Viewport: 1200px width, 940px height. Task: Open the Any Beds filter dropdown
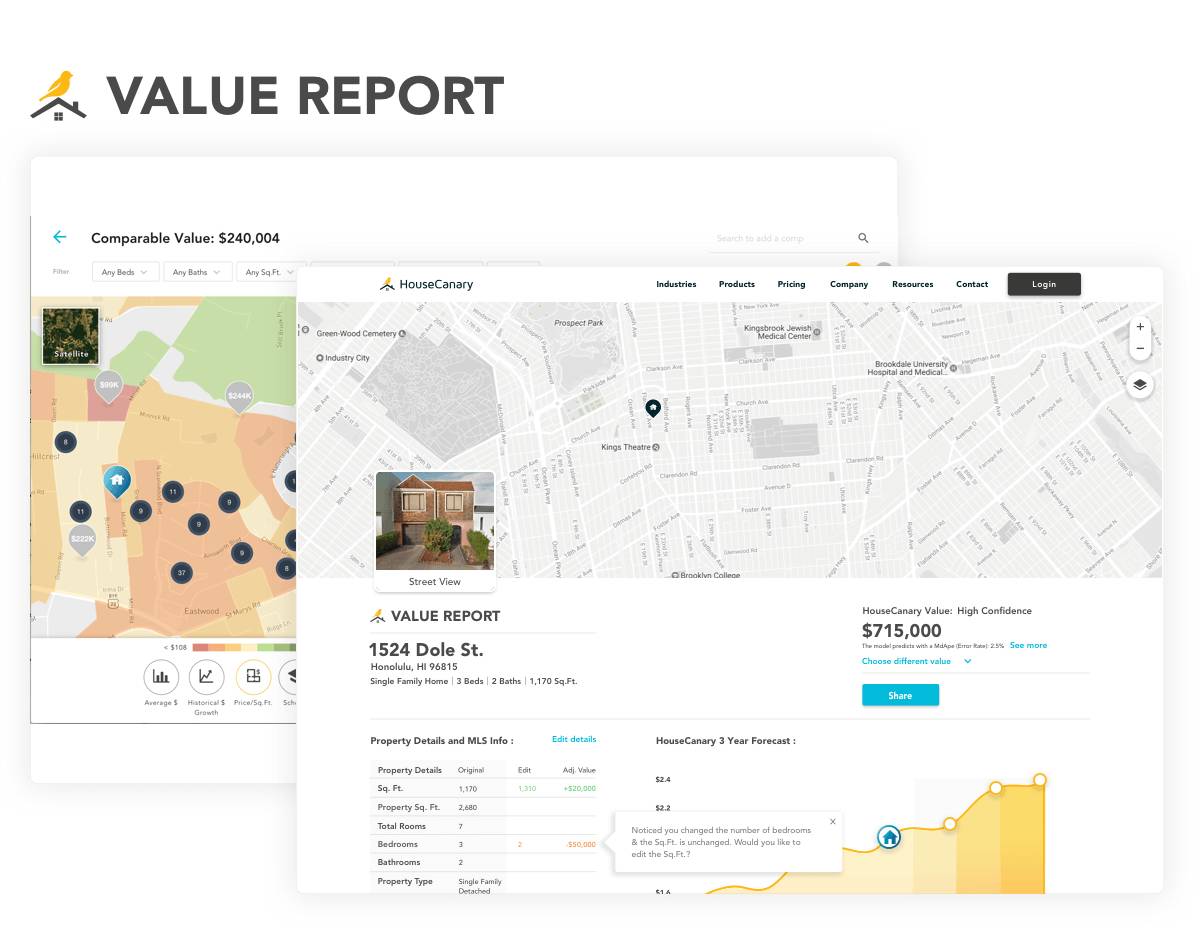(125, 272)
